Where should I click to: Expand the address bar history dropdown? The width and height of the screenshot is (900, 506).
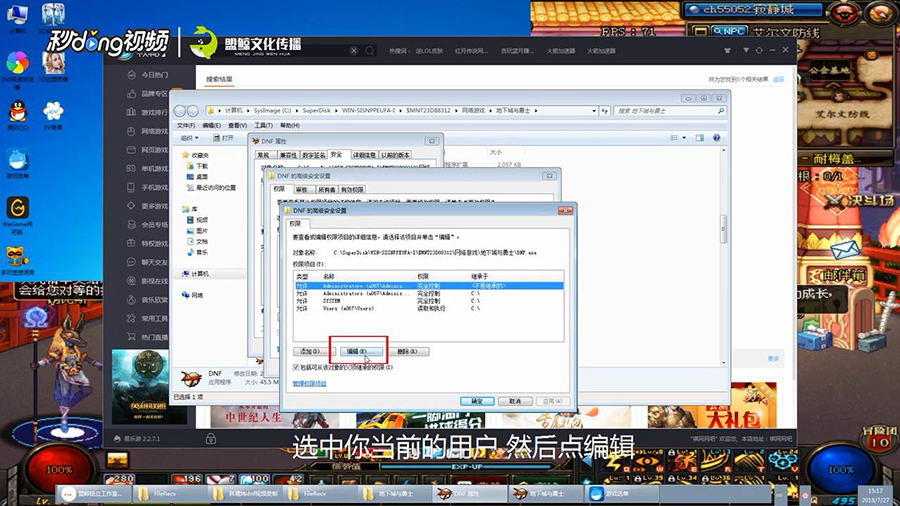pos(594,111)
